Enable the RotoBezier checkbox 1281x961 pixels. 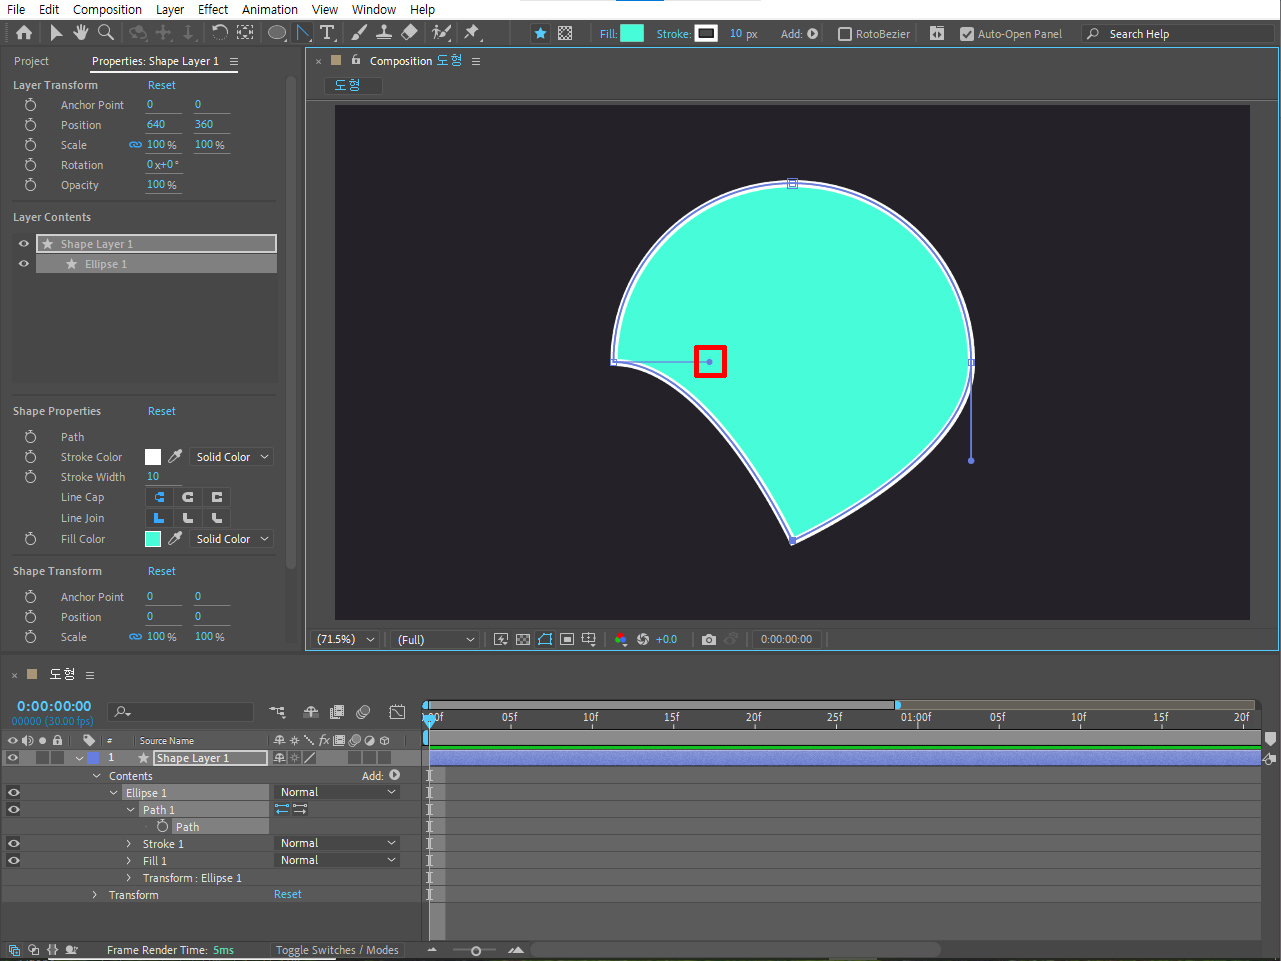pyautogui.click(x=845, y=34)
